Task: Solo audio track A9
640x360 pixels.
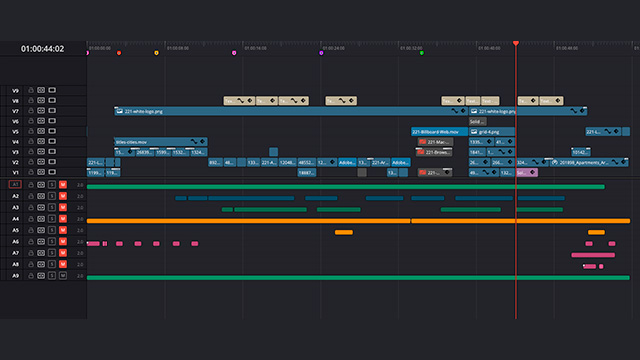Action: tap(52, 276)
